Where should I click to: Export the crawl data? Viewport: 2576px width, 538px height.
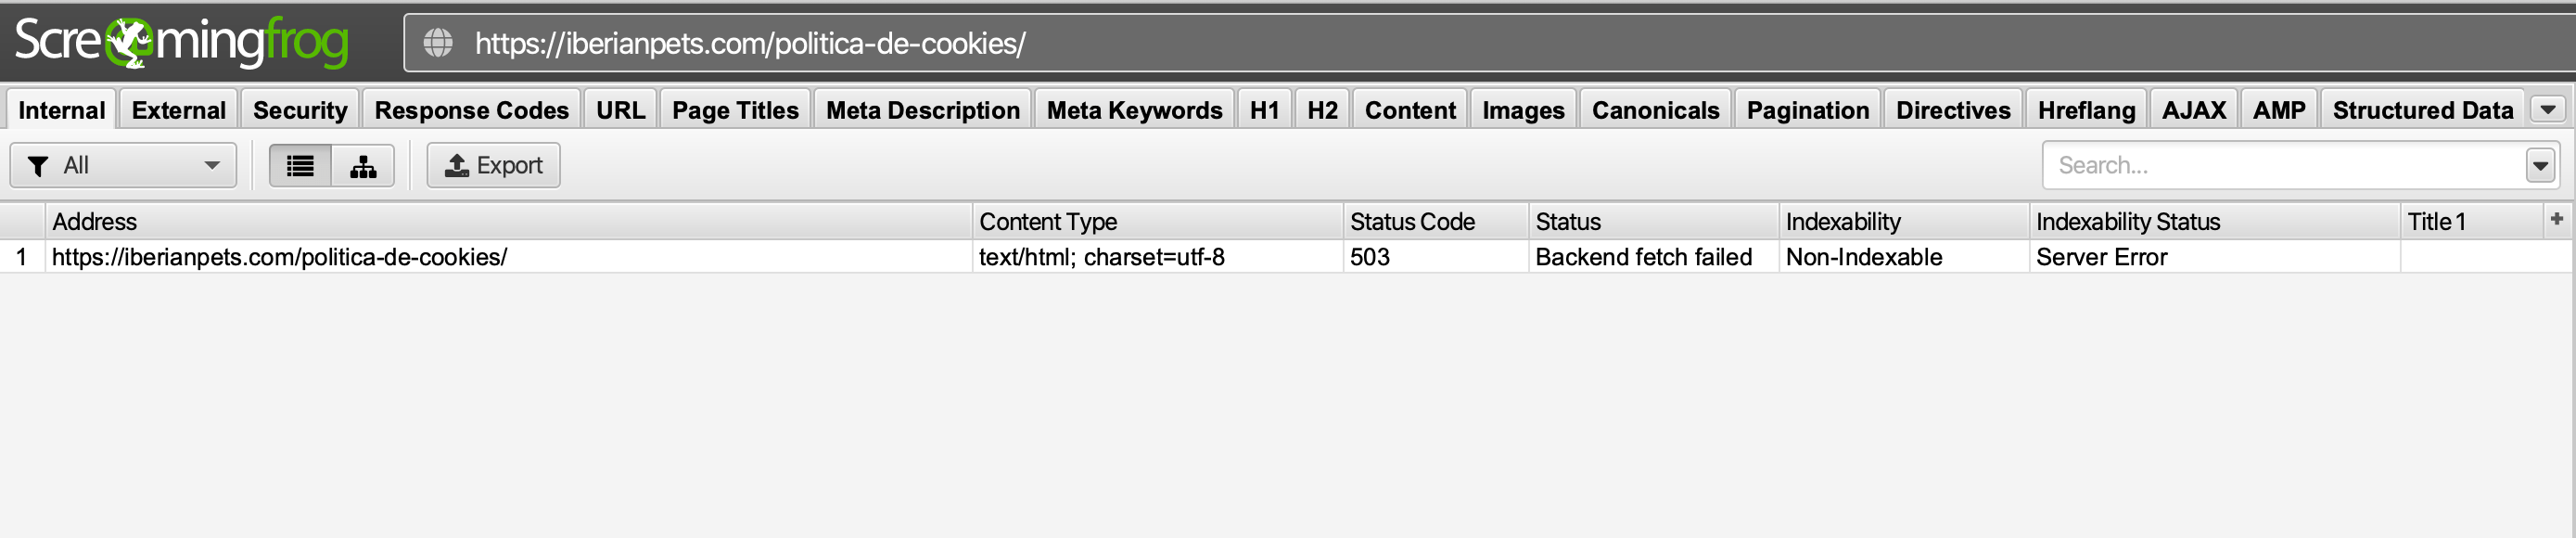(x=493, y=166)
